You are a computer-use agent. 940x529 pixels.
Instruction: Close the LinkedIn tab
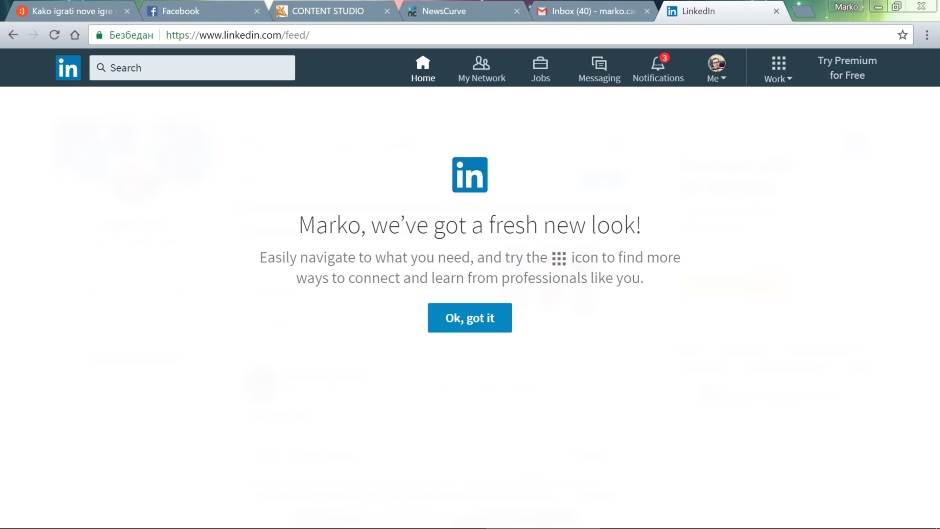point(776,11)
